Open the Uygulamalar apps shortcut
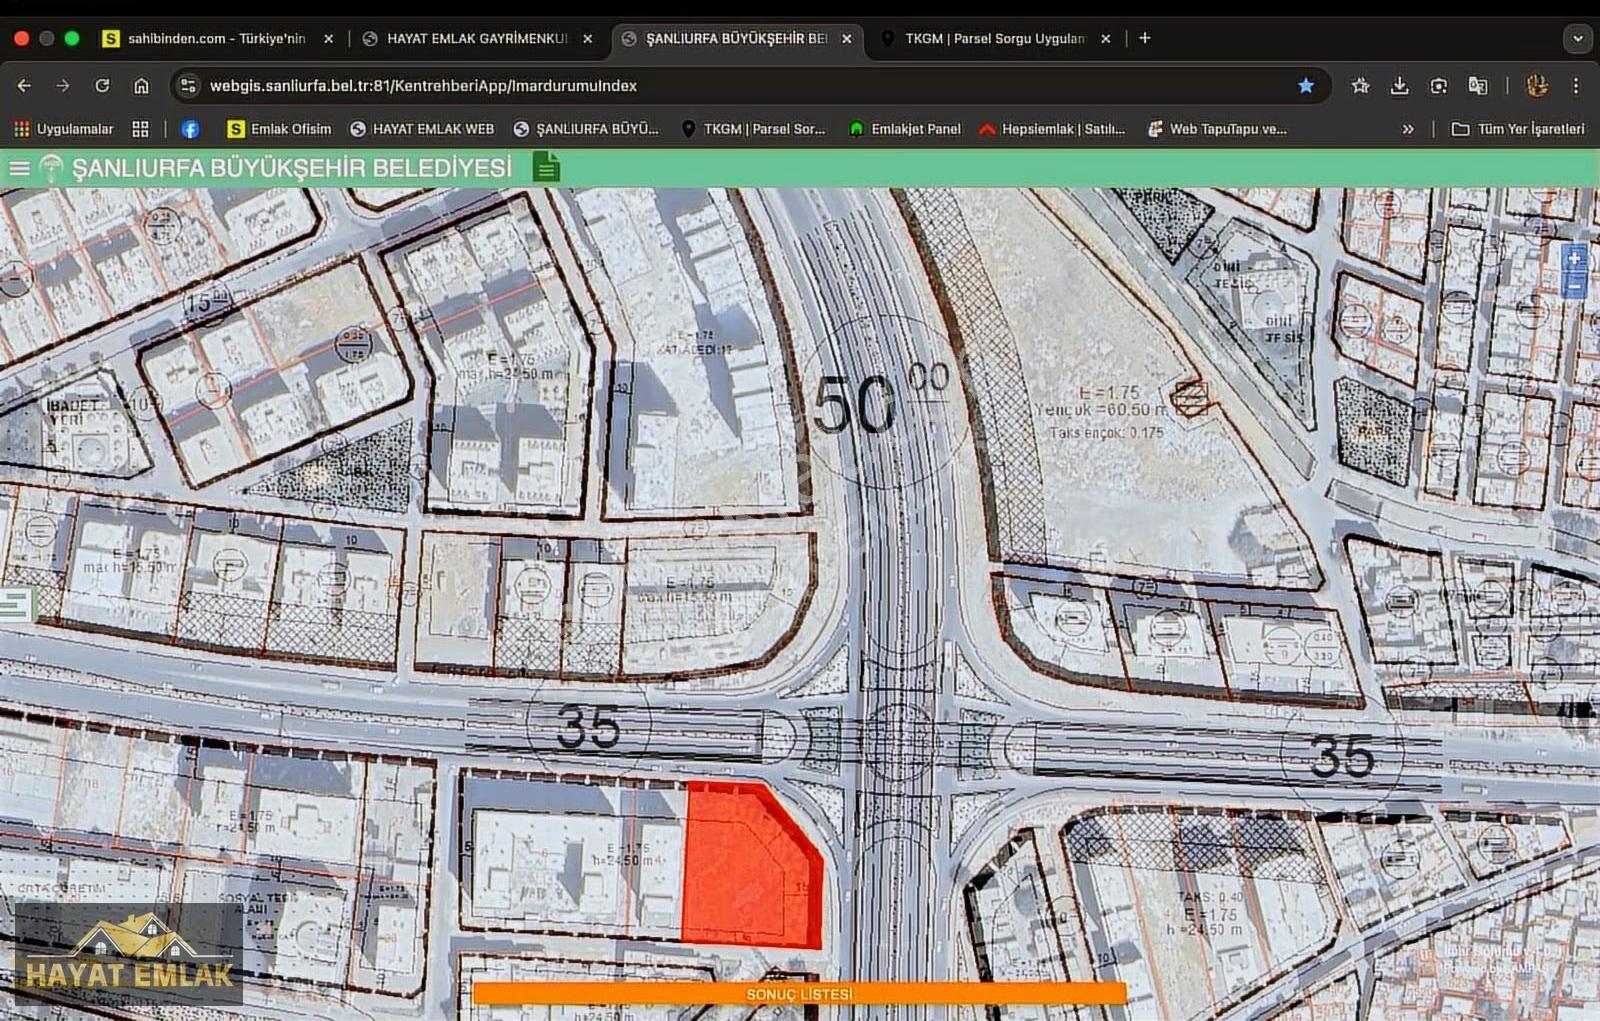 tap(63, 129)
